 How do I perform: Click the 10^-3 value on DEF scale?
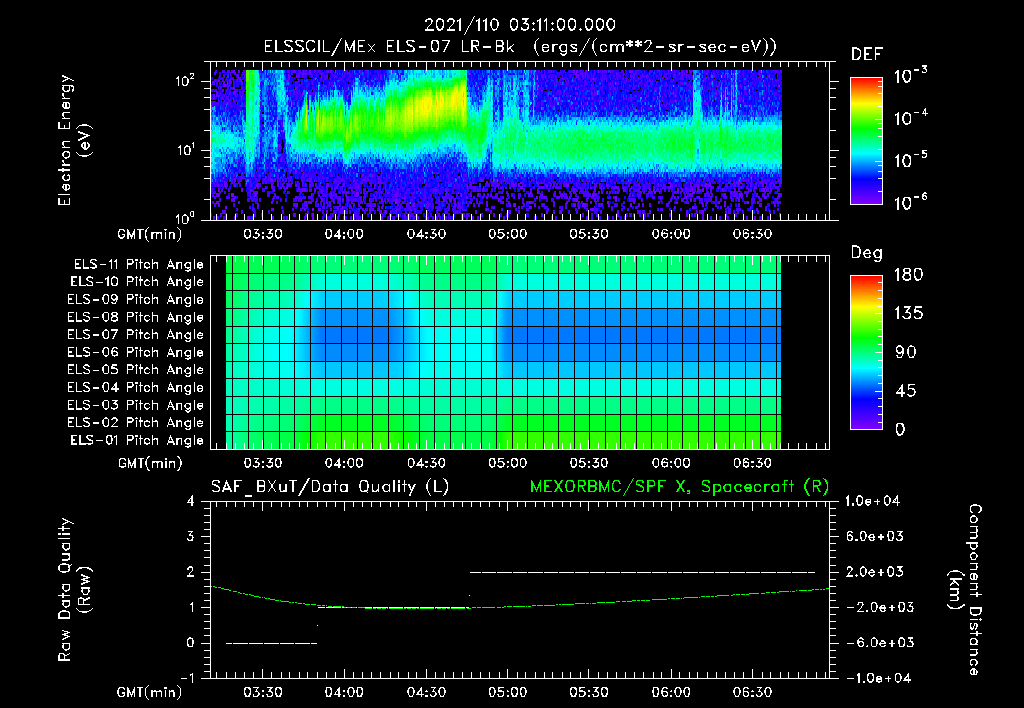point(910,76)
